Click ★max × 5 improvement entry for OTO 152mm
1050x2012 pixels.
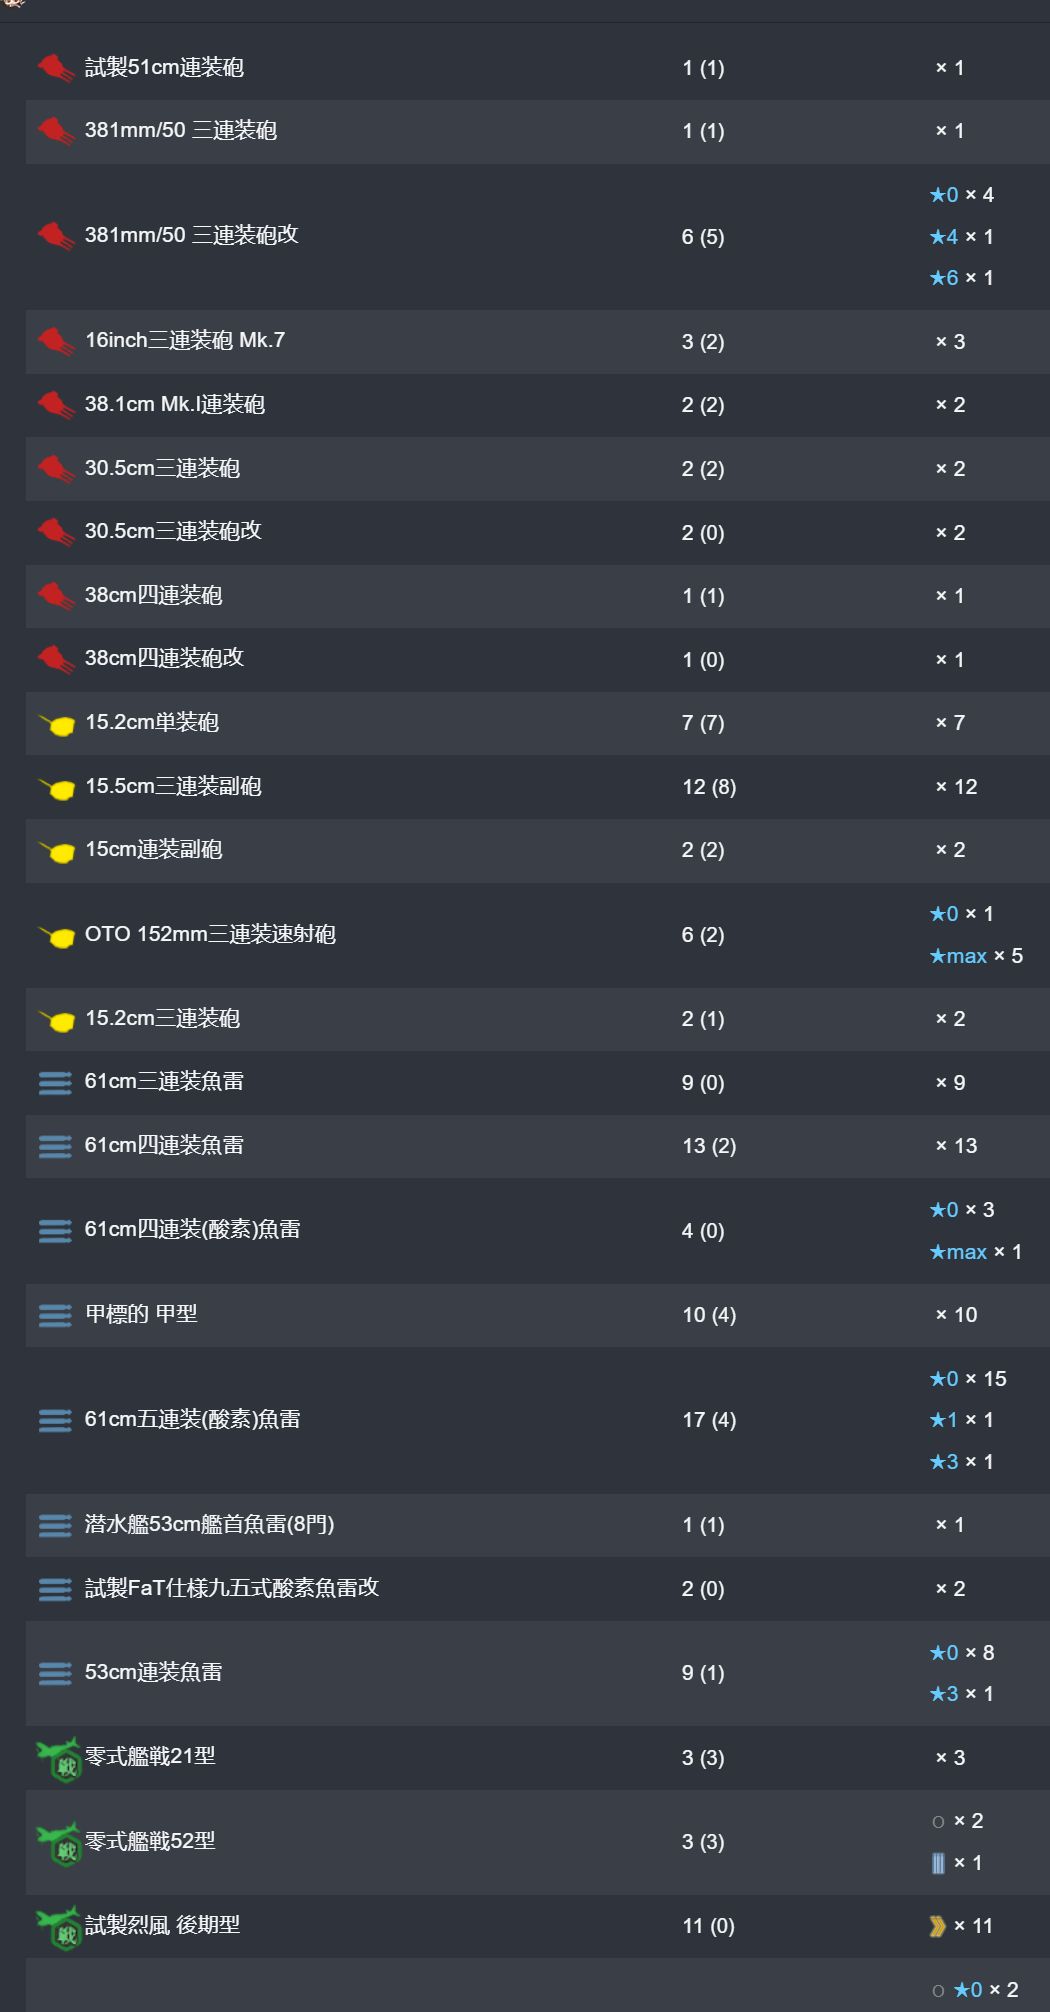tap(976, 956)
